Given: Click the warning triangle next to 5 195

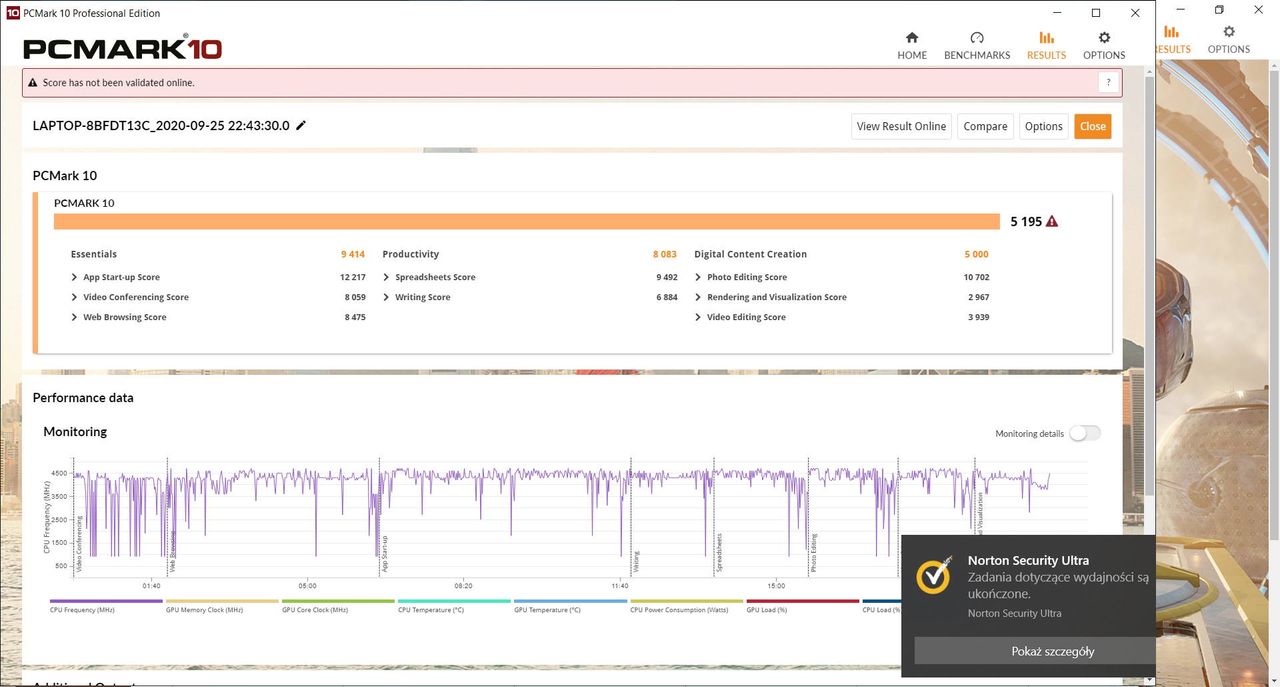Looking at the screenshot, I should pos(1051,222).
